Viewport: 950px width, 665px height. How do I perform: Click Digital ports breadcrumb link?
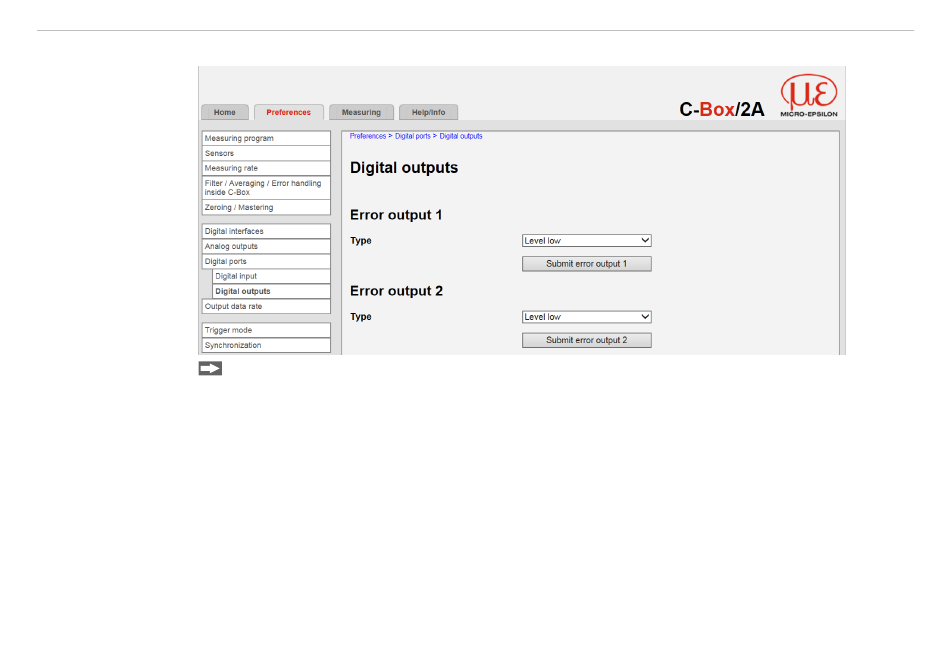tap(413, 136)
